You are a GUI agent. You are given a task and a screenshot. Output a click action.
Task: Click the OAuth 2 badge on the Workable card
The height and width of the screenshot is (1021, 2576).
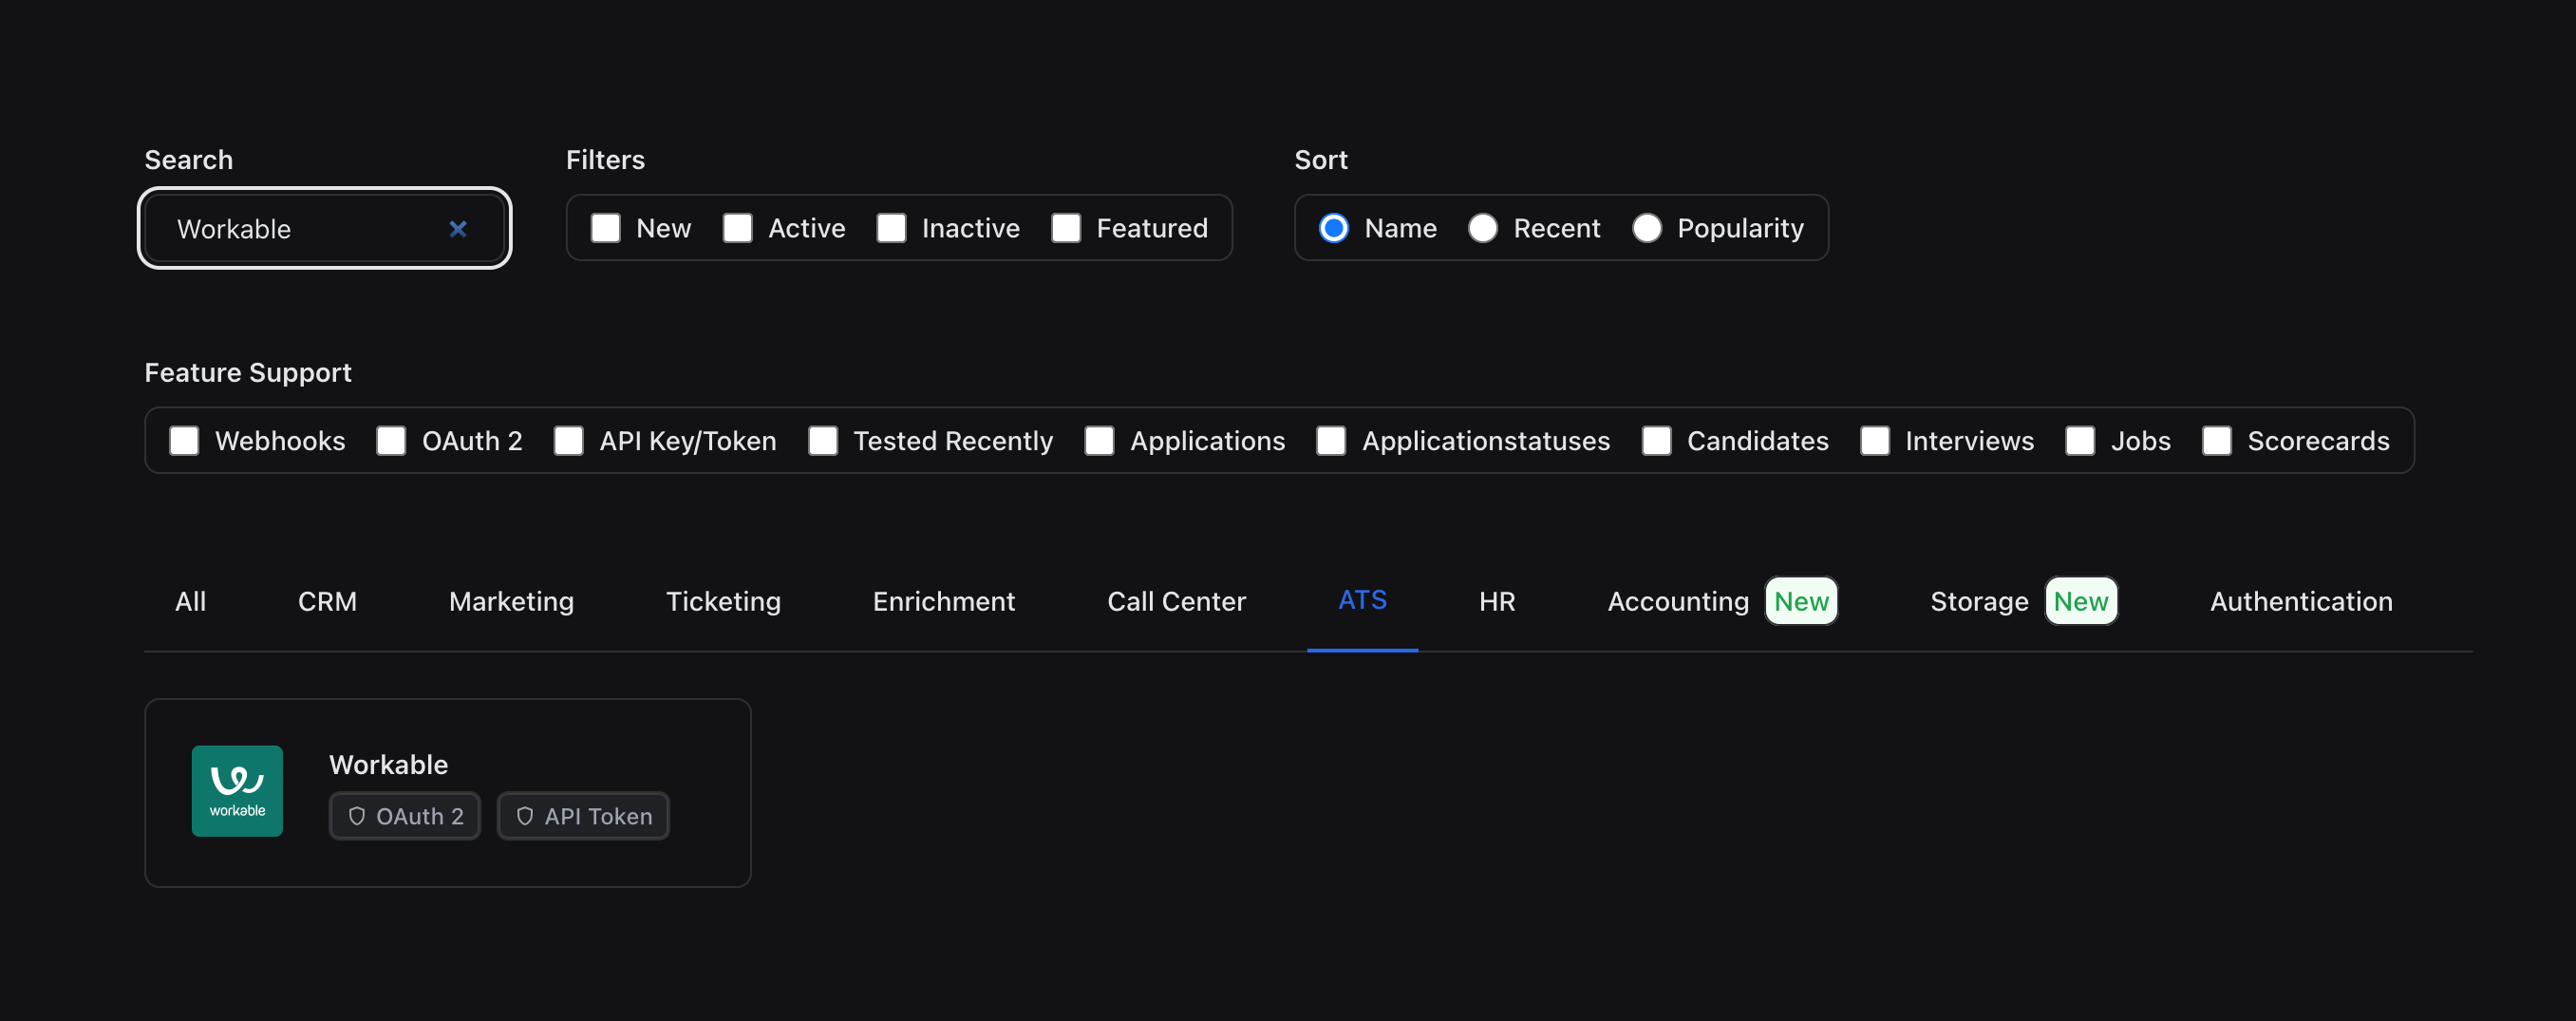point(404,816)
